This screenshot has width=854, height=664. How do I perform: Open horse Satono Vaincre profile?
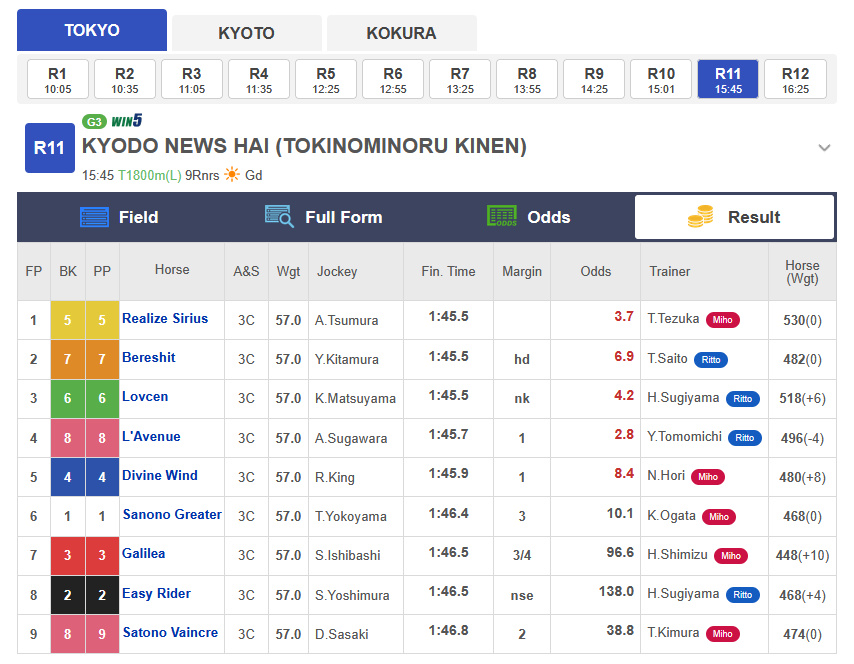point(170,633)
